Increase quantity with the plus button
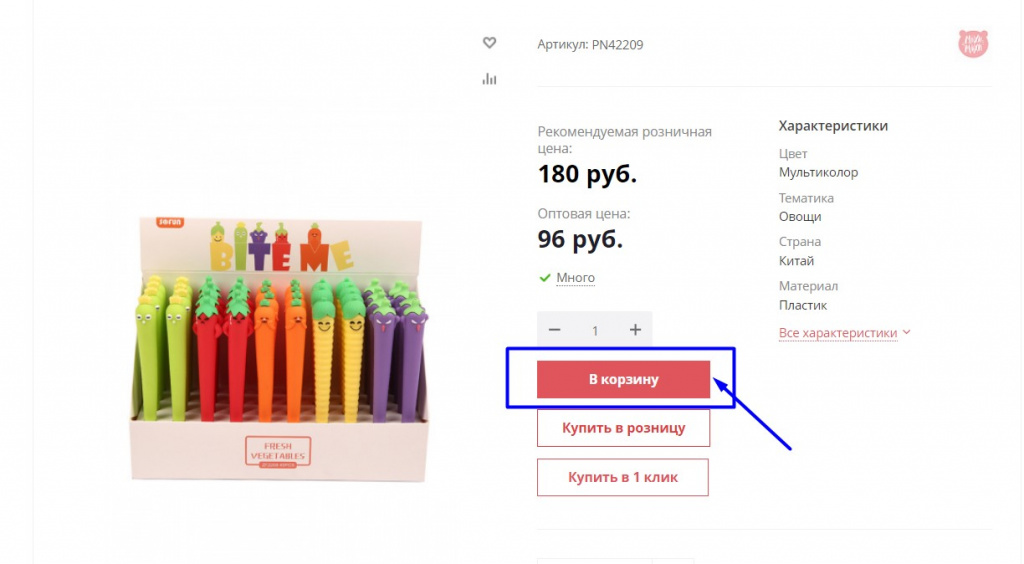The width and height of the screenshot is (1024, 564). pos(635,330)
